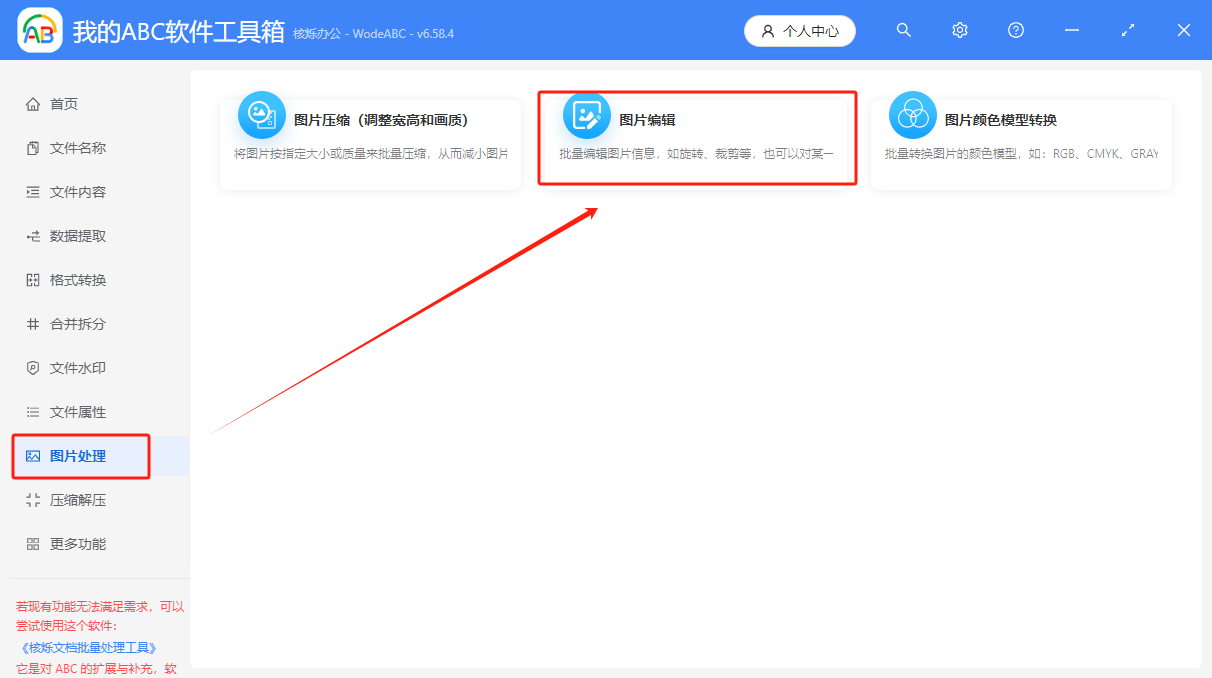Click the 图片压缩 round blue icon
Image resolution: width=1212 pixels, height=678 pixels.
coord(262,115)
